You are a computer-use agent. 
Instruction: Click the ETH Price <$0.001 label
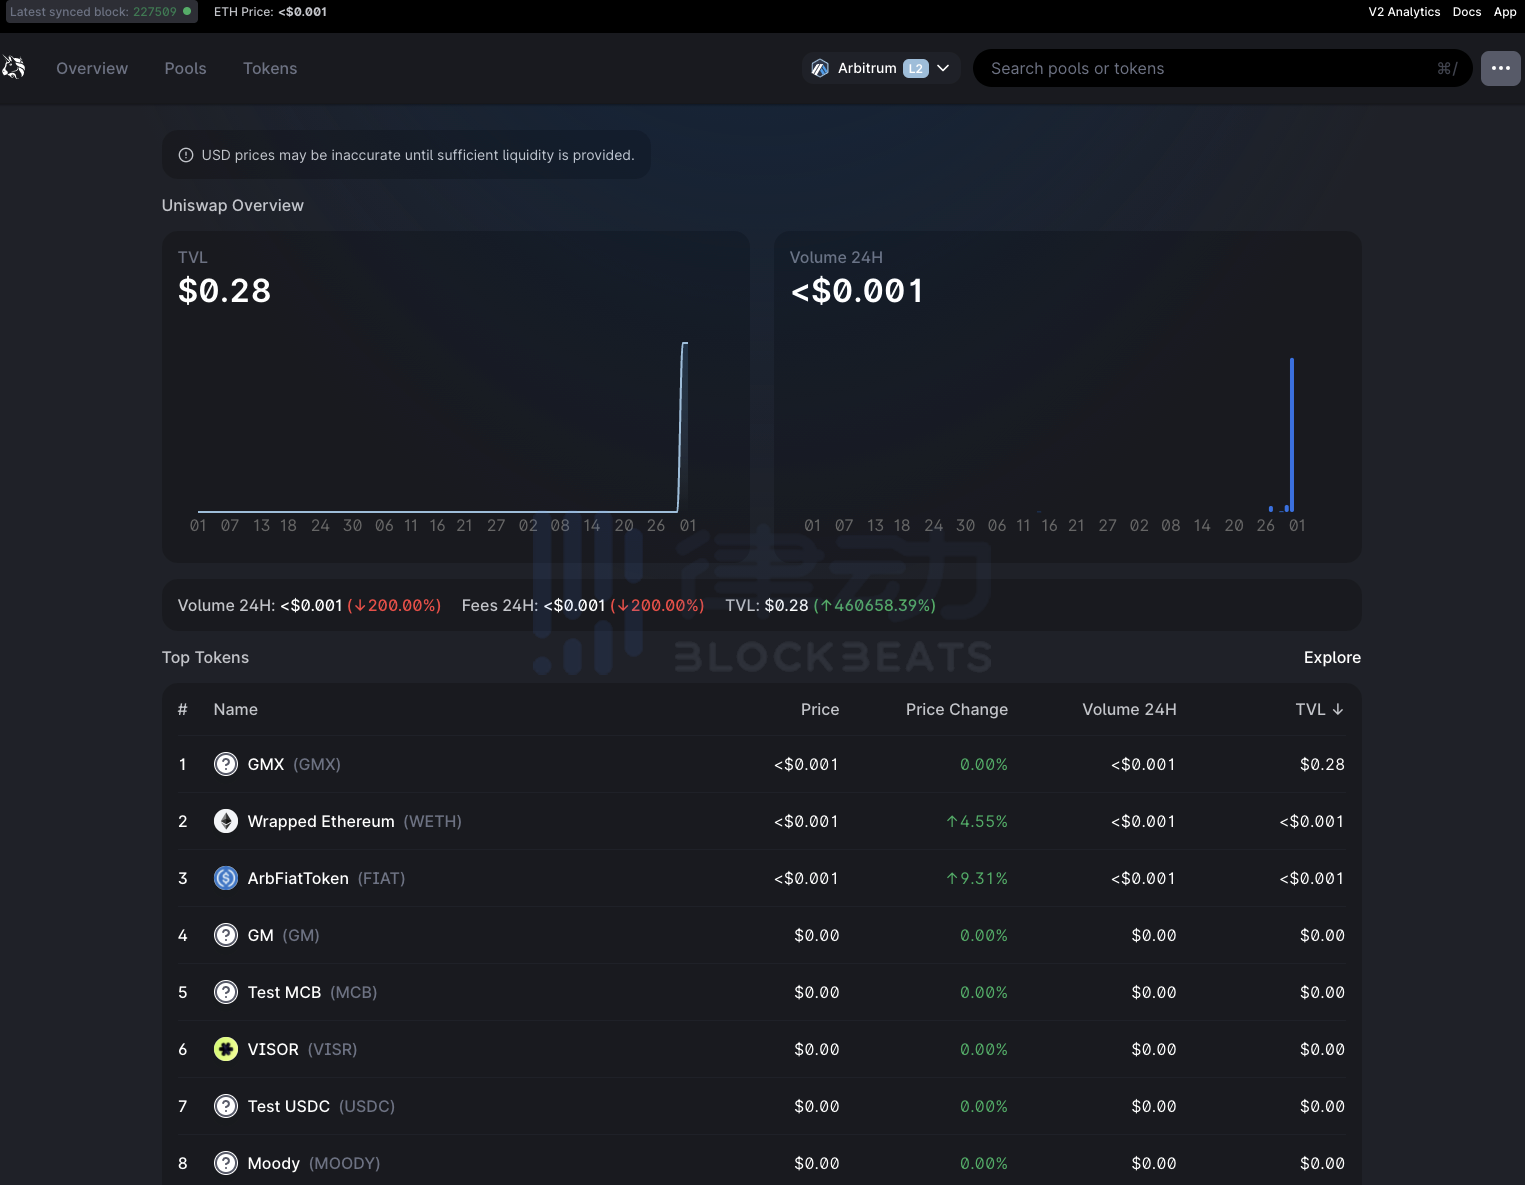click(270, 12)
